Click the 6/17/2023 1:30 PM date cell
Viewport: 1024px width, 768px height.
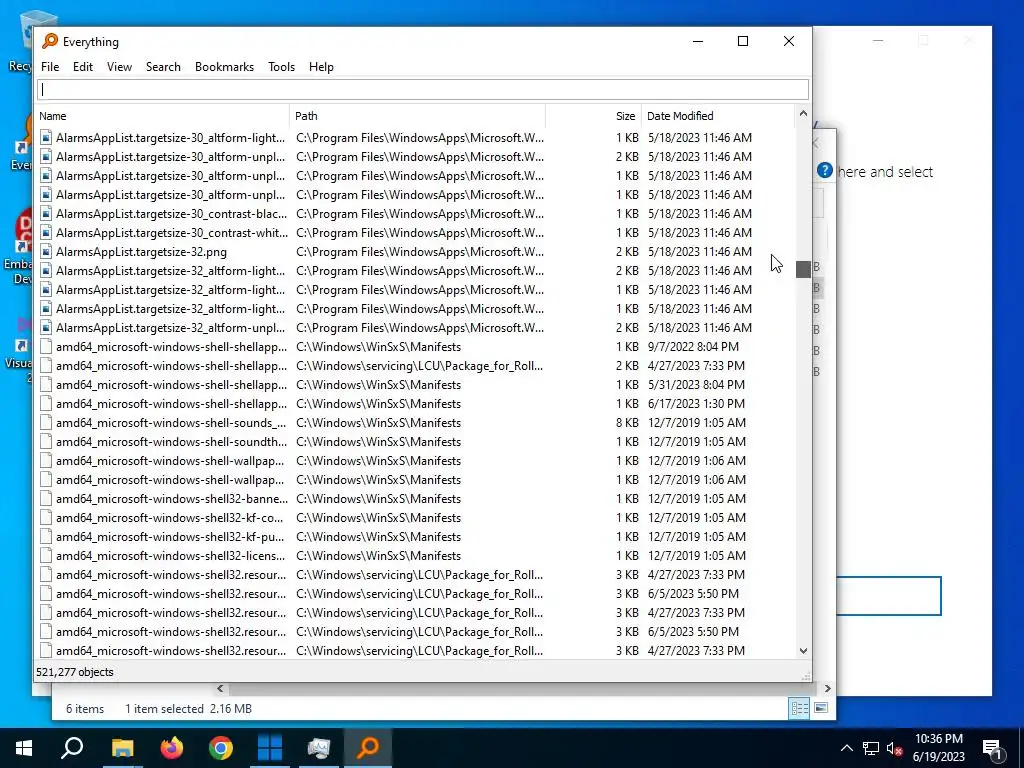(696, 404)
